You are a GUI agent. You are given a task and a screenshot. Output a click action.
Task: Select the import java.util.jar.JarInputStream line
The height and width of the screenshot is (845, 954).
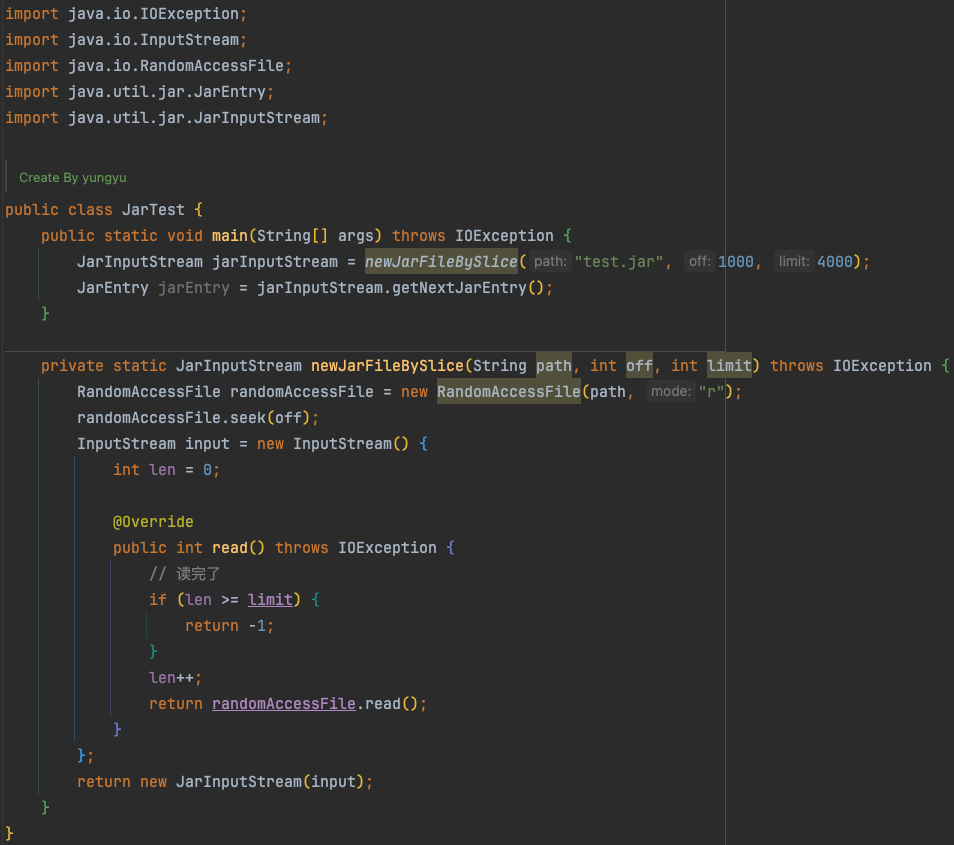point(166,118)
